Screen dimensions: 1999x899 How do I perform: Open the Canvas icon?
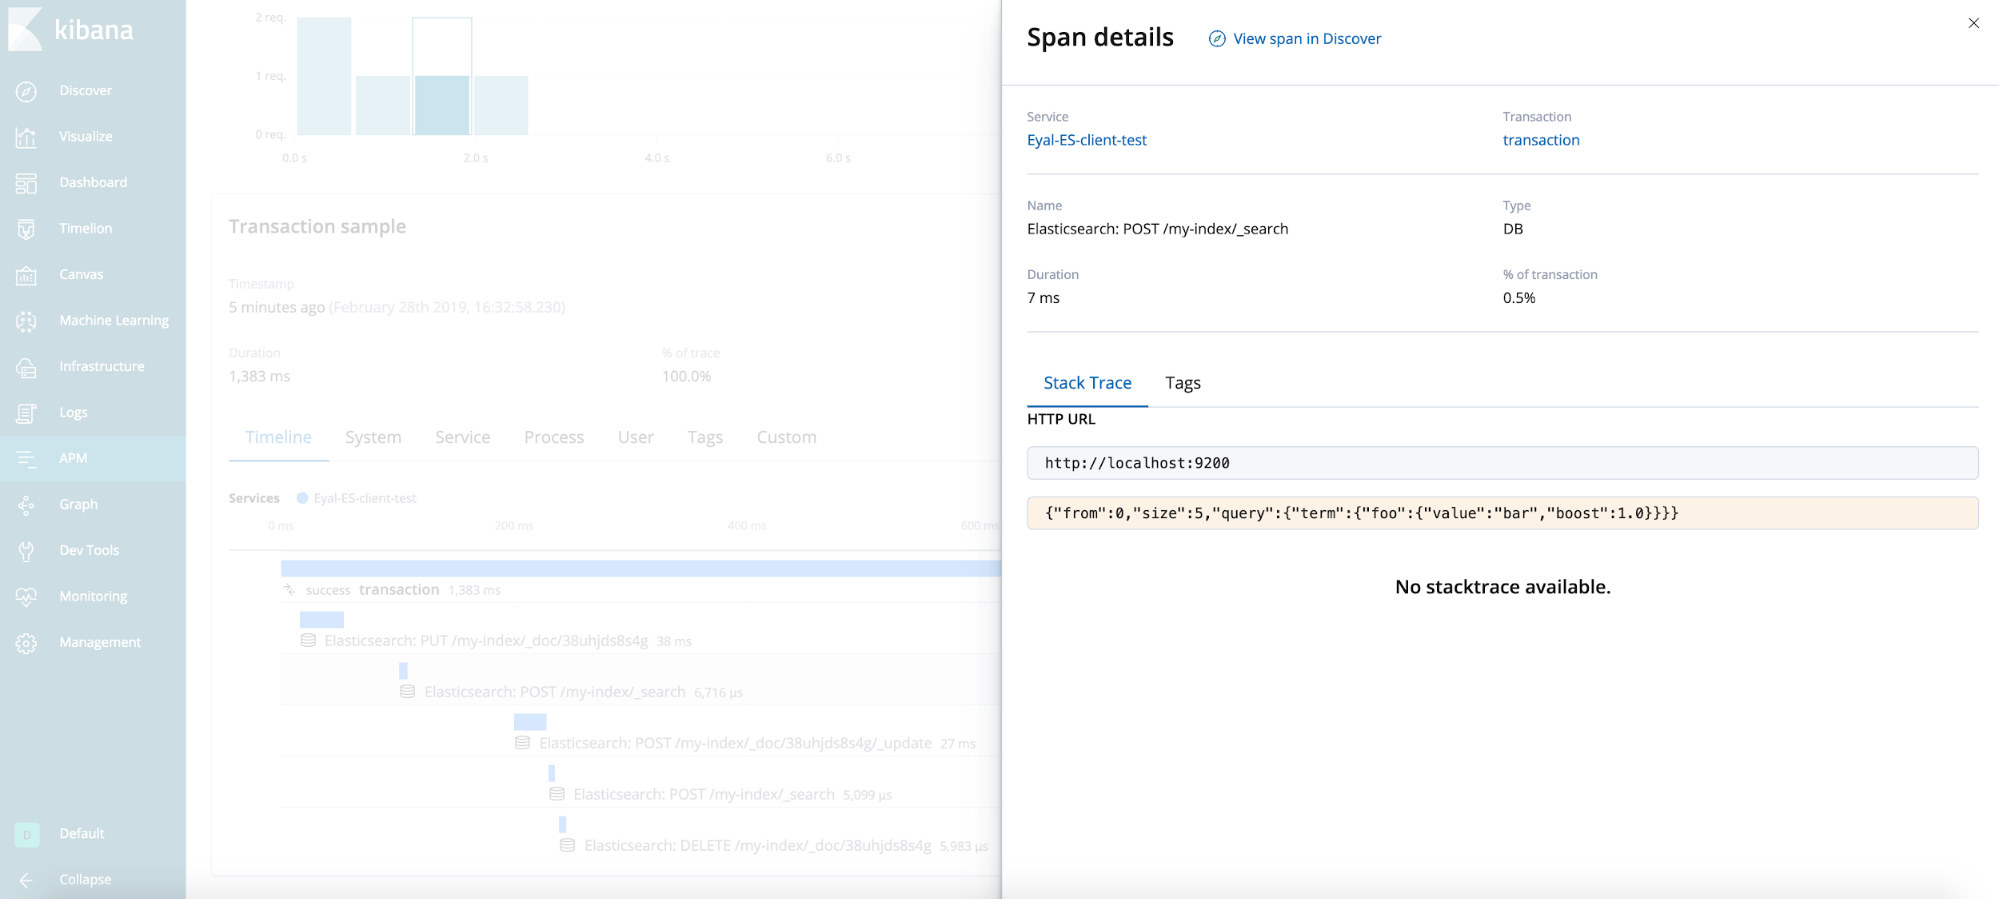27,275
